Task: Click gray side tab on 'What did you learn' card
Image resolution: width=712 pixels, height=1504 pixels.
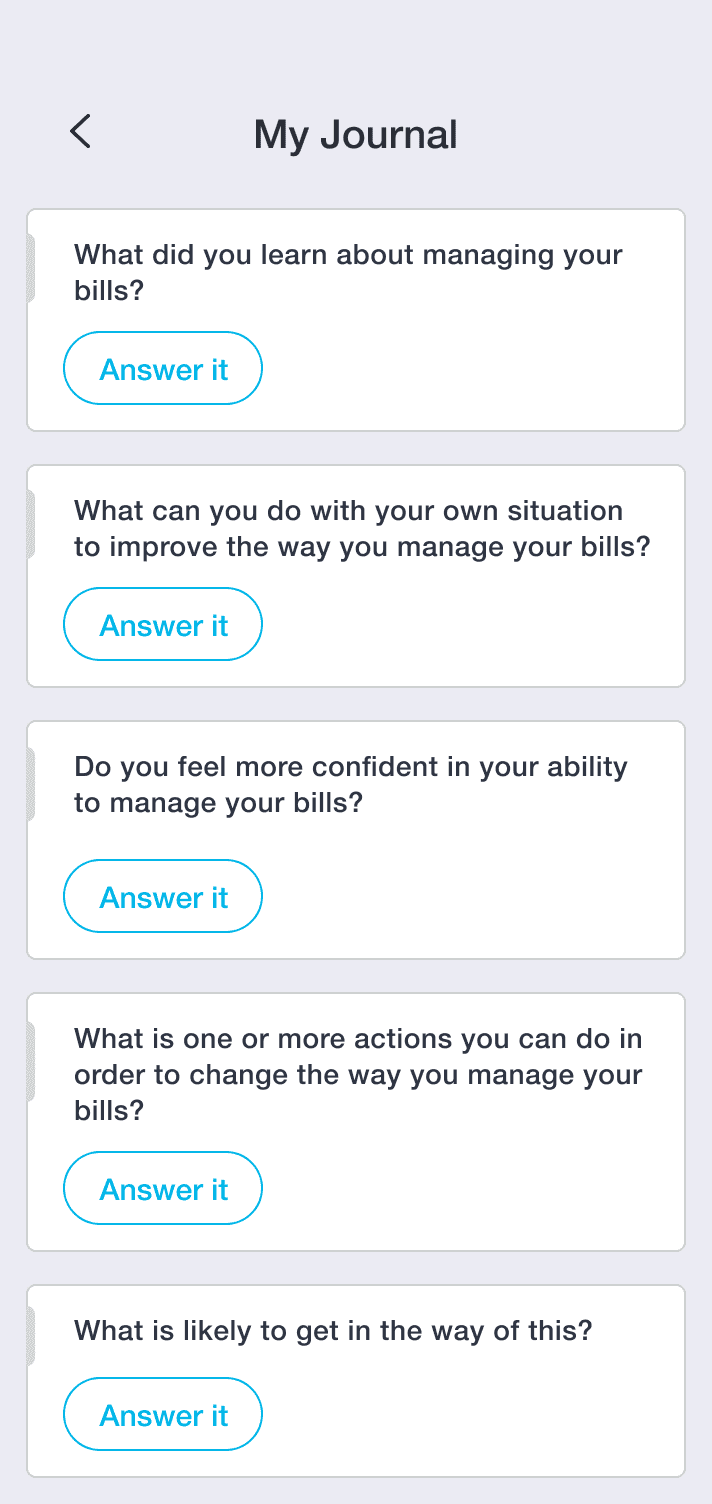Action: tap(31, 268)
